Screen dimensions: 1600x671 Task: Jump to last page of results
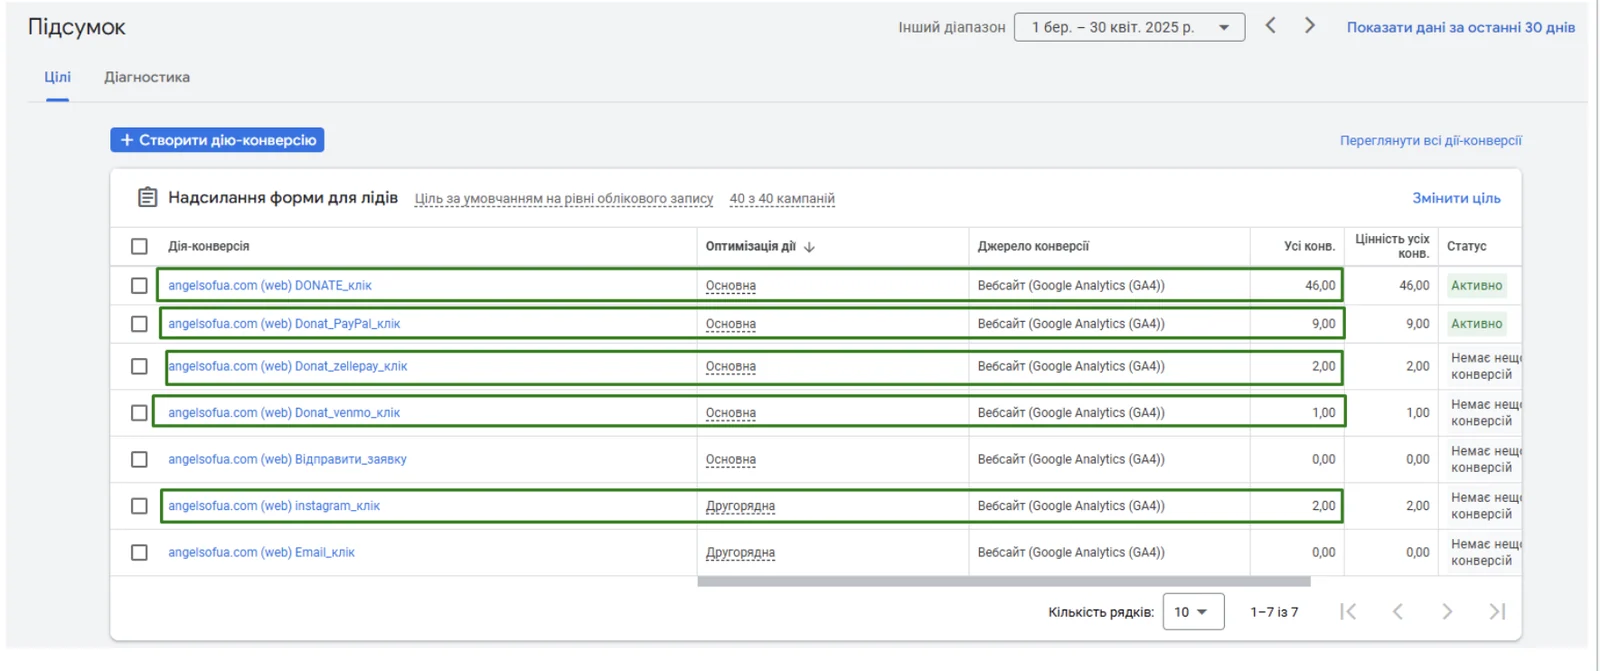[x=1497, y=611]
